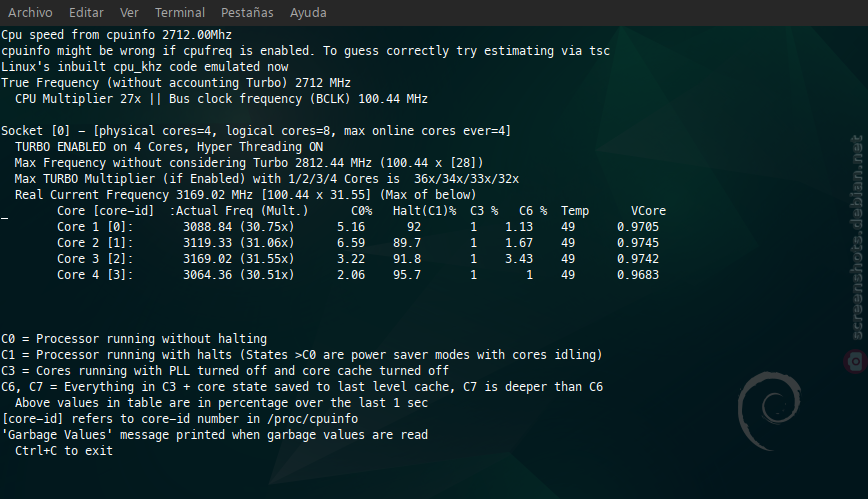Screen dimensions: 868x499
Task: Click the 'Core 3 [2]:' row label
Action: tap(95, 259)
